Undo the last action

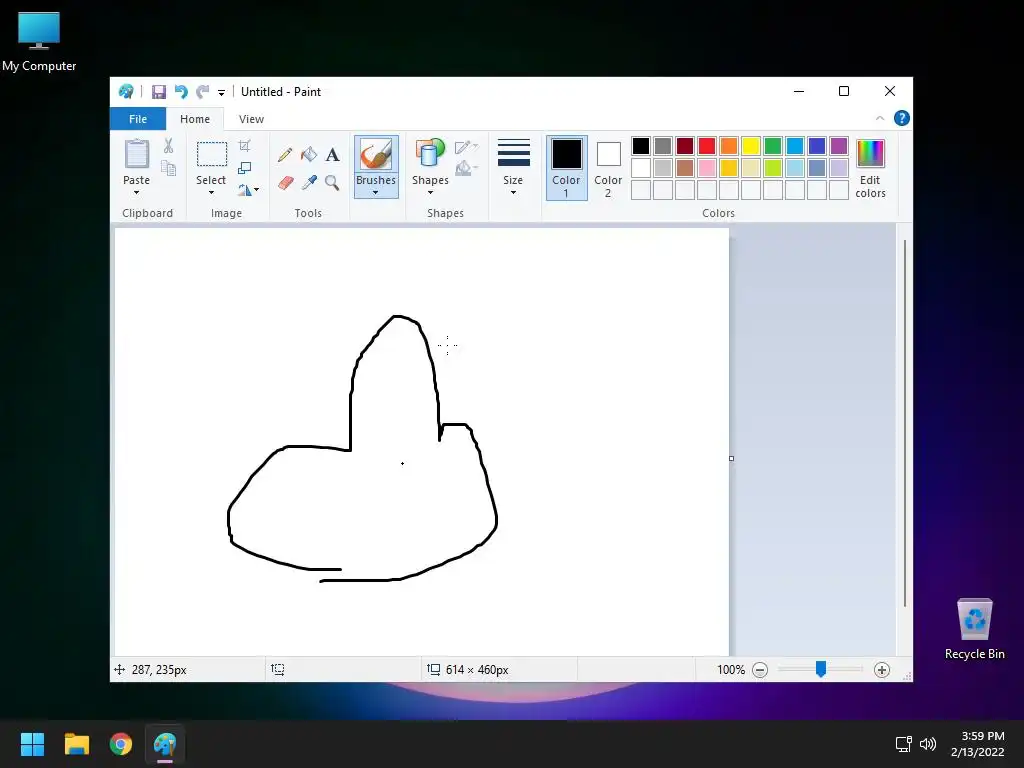tap(181, 92)
